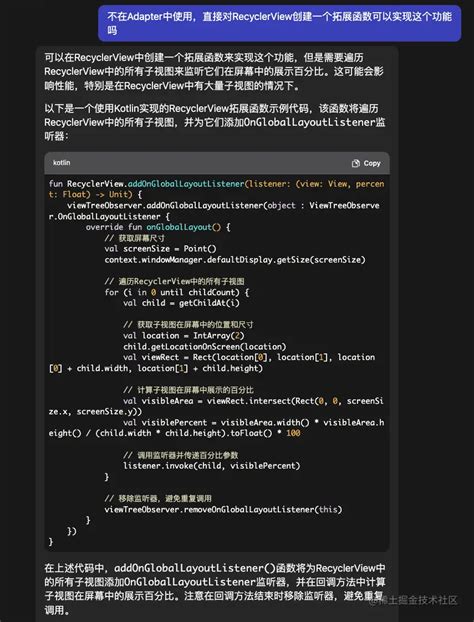Click the 获取屏幕尺寸 comment line
474x622 pixels.
click(x=134, y=238)
